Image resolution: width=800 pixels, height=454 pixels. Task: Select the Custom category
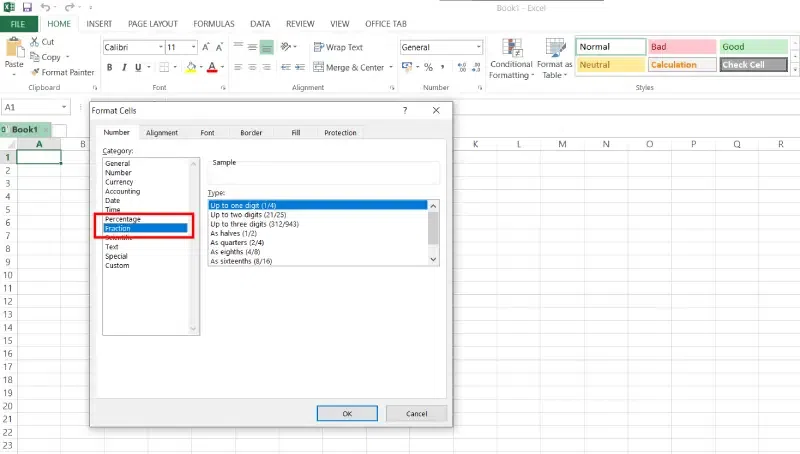(117, 266)
